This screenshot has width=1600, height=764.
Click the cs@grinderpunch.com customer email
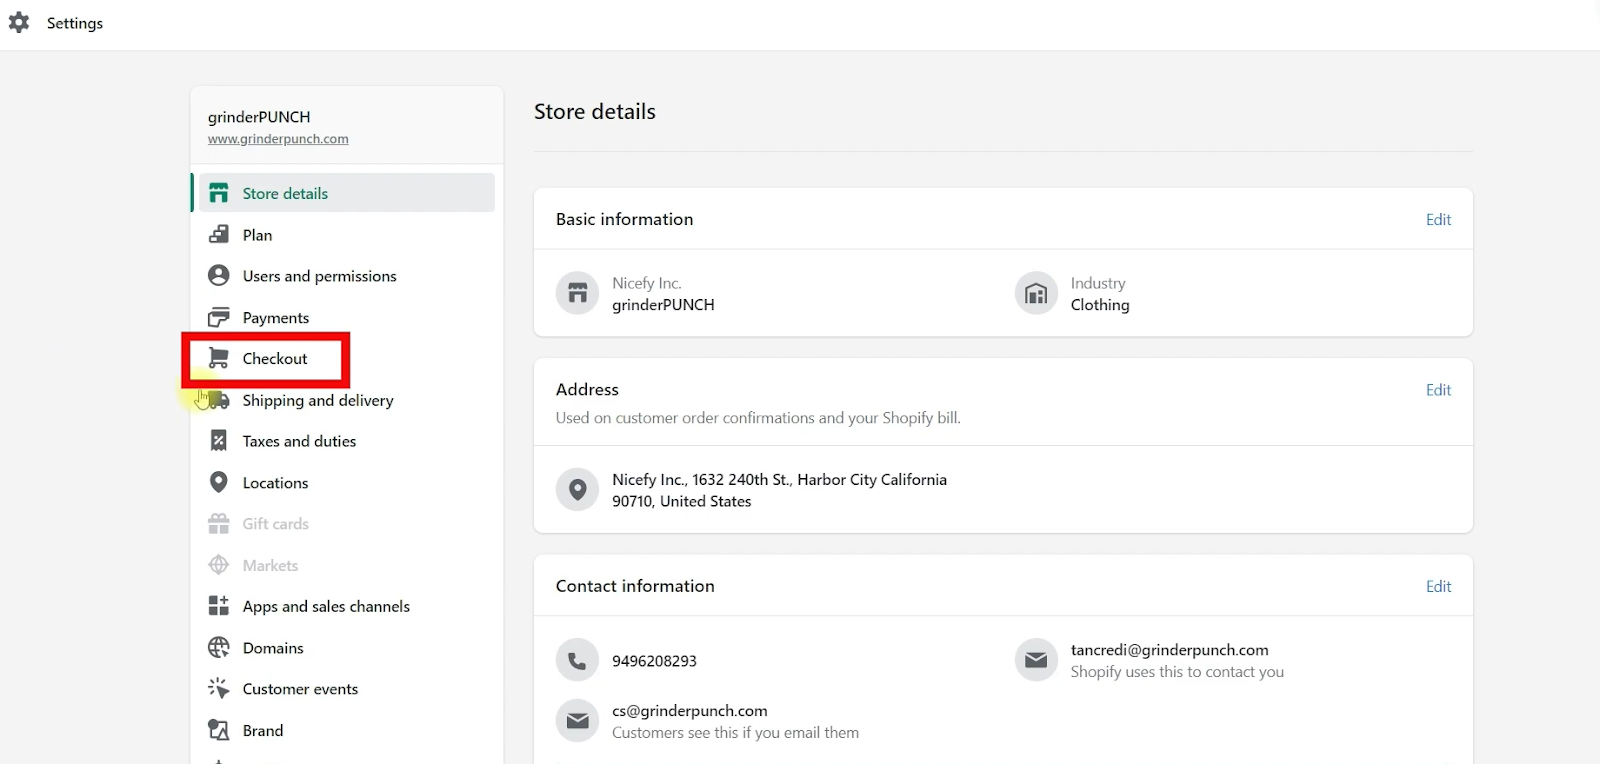pyautogui.click(x=690, y=711)
